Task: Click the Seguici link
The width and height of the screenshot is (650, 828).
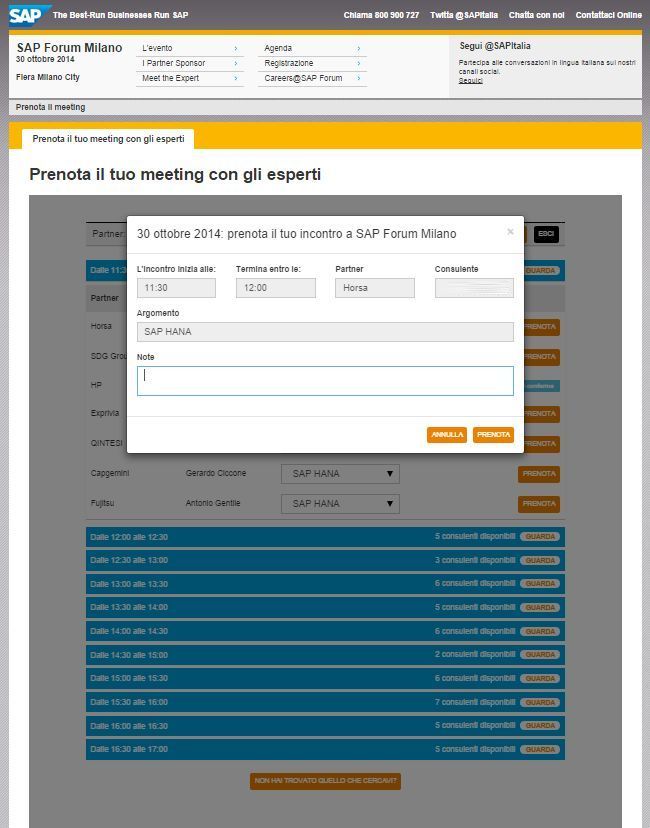Action: click(470, 81)
